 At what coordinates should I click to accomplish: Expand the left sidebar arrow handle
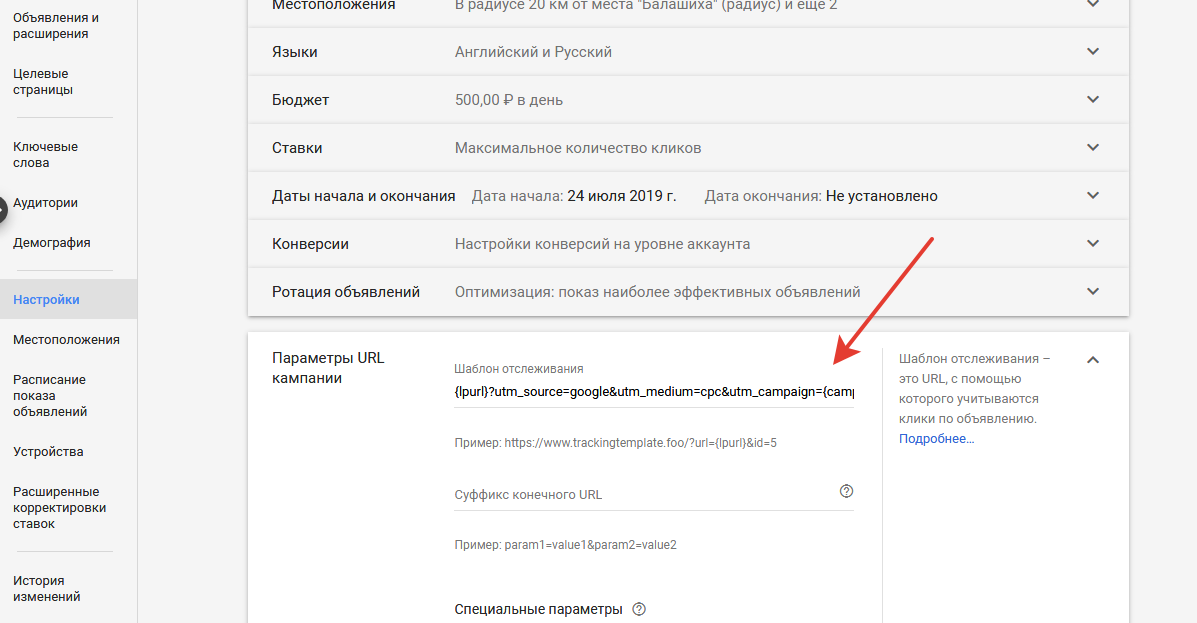click(2, 208)
